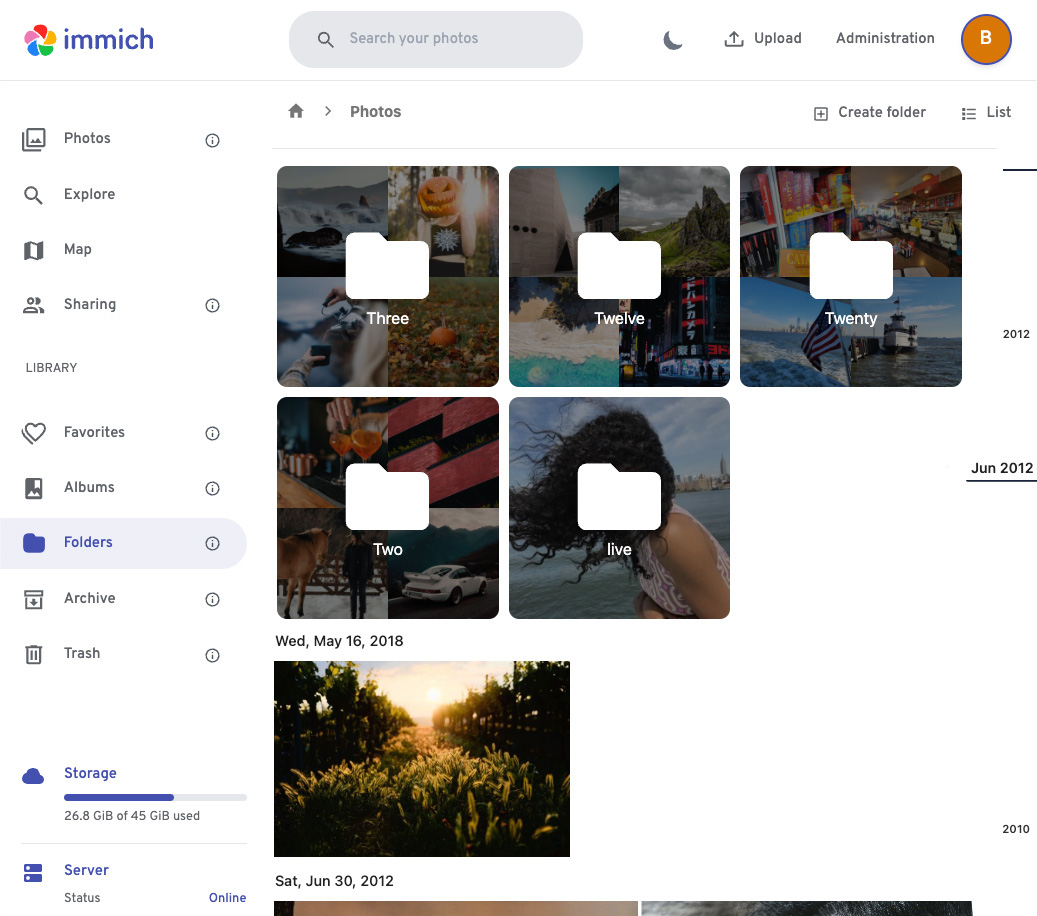Click the Create folder button

click(x=869, y=113)
